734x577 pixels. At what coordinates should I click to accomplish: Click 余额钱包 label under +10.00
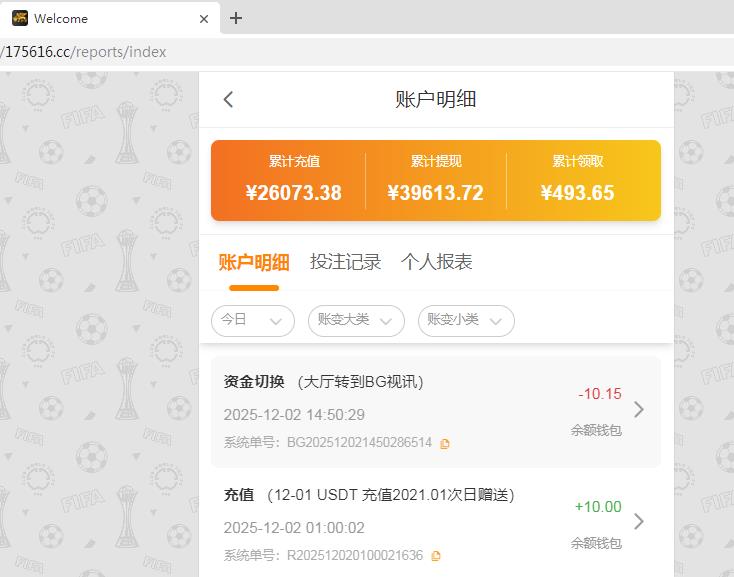tap(596, 543)
